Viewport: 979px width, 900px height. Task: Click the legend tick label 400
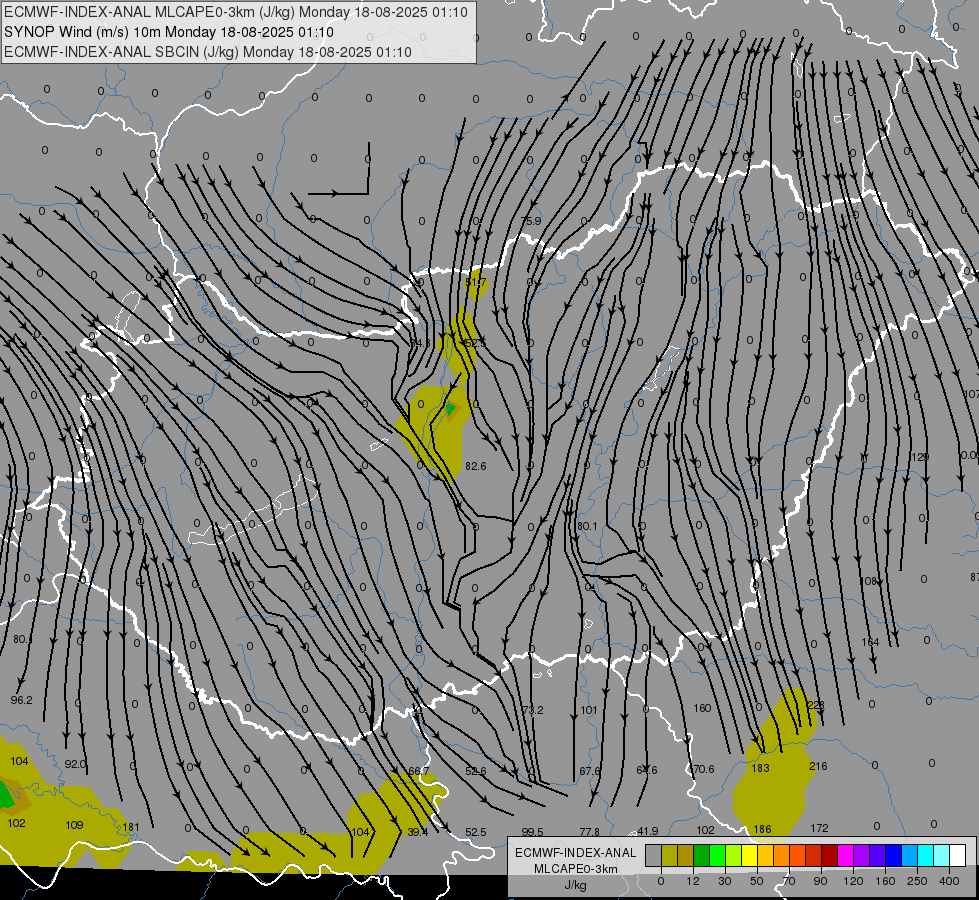(949, 881)
